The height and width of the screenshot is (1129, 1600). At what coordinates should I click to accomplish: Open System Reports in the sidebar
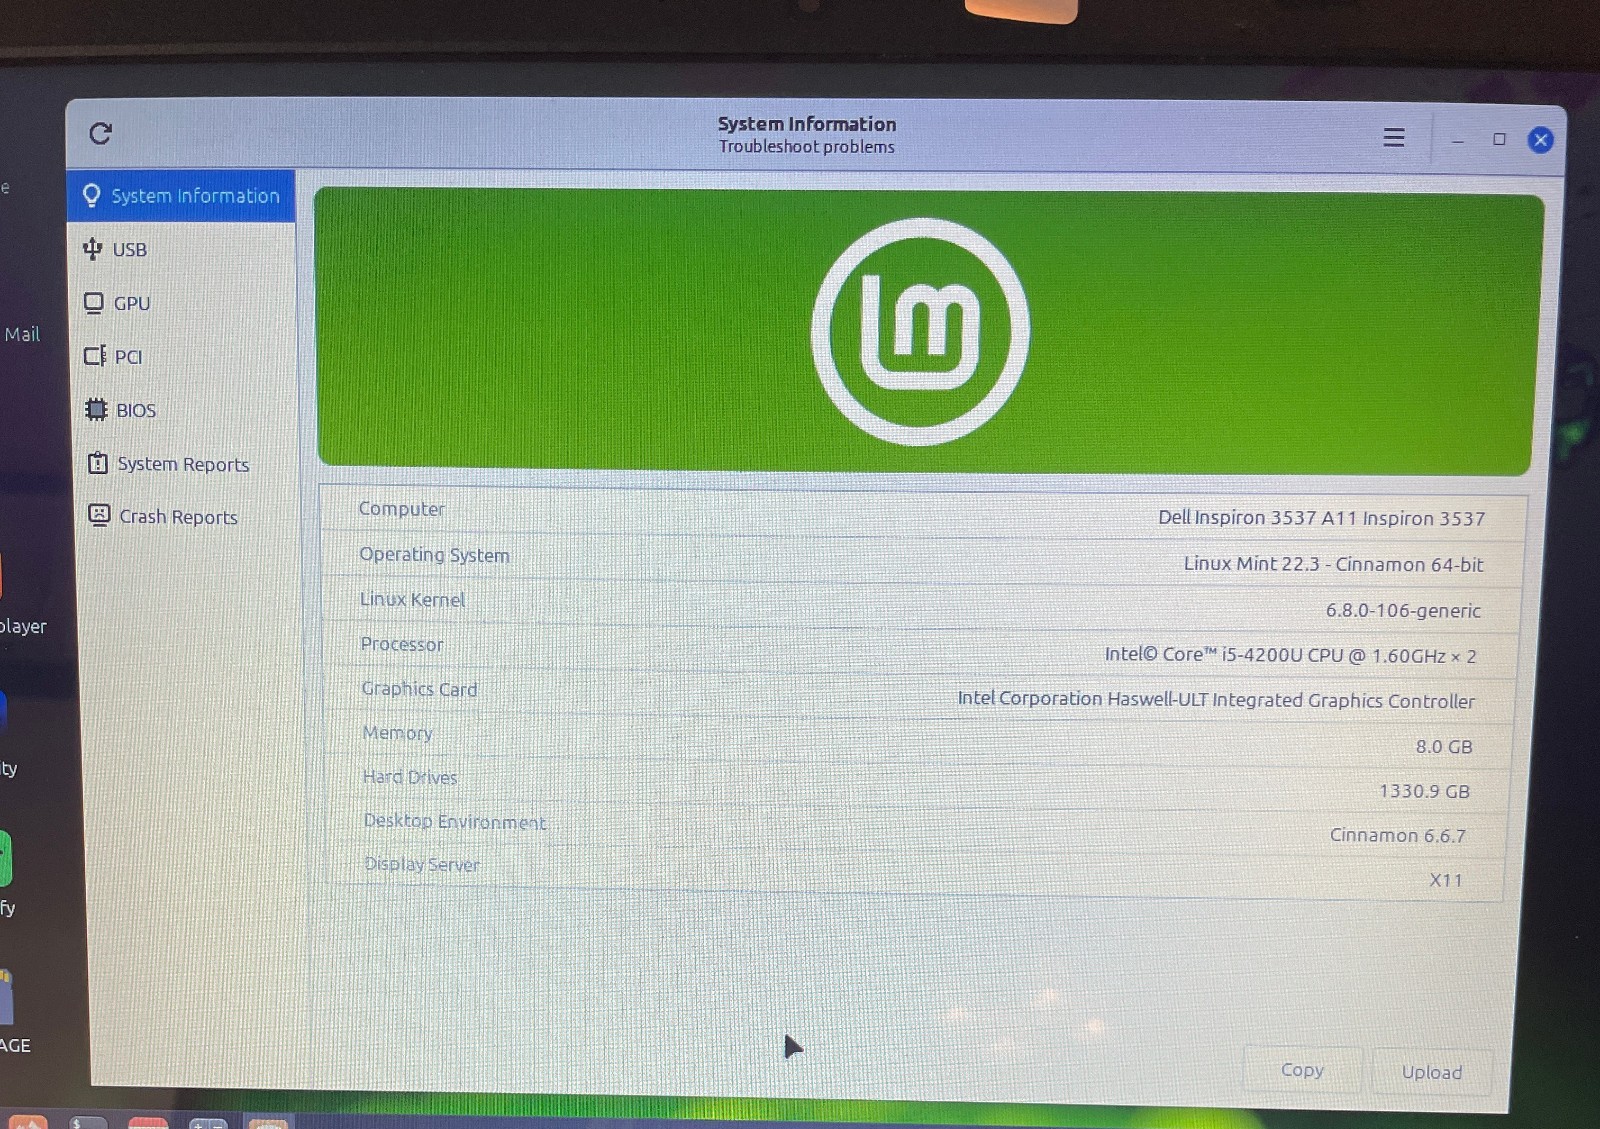point(185,464)
